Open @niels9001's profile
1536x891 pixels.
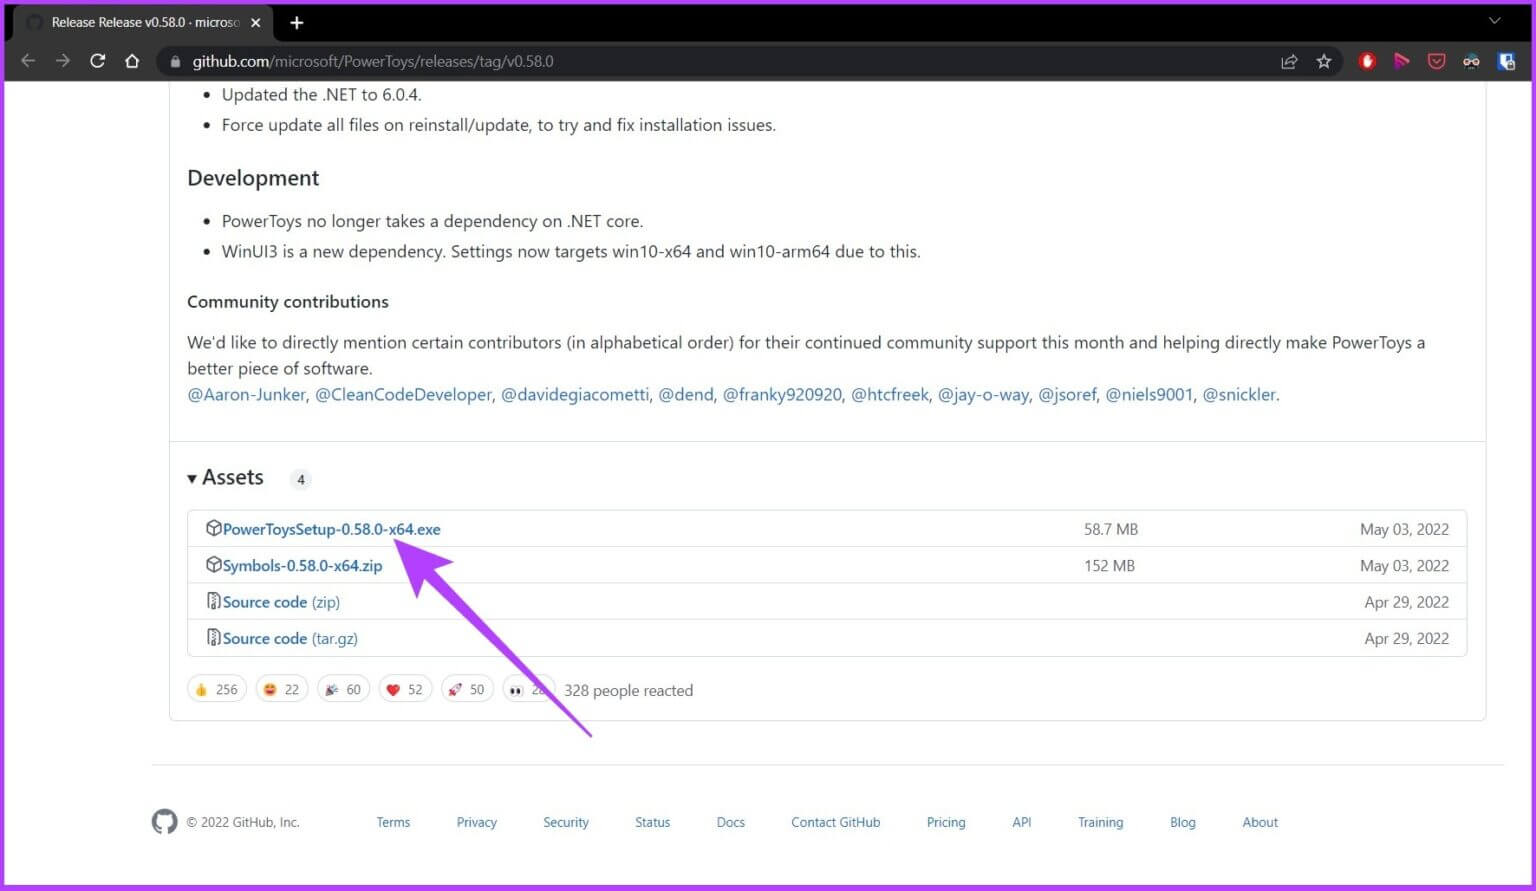[1149, 394]
